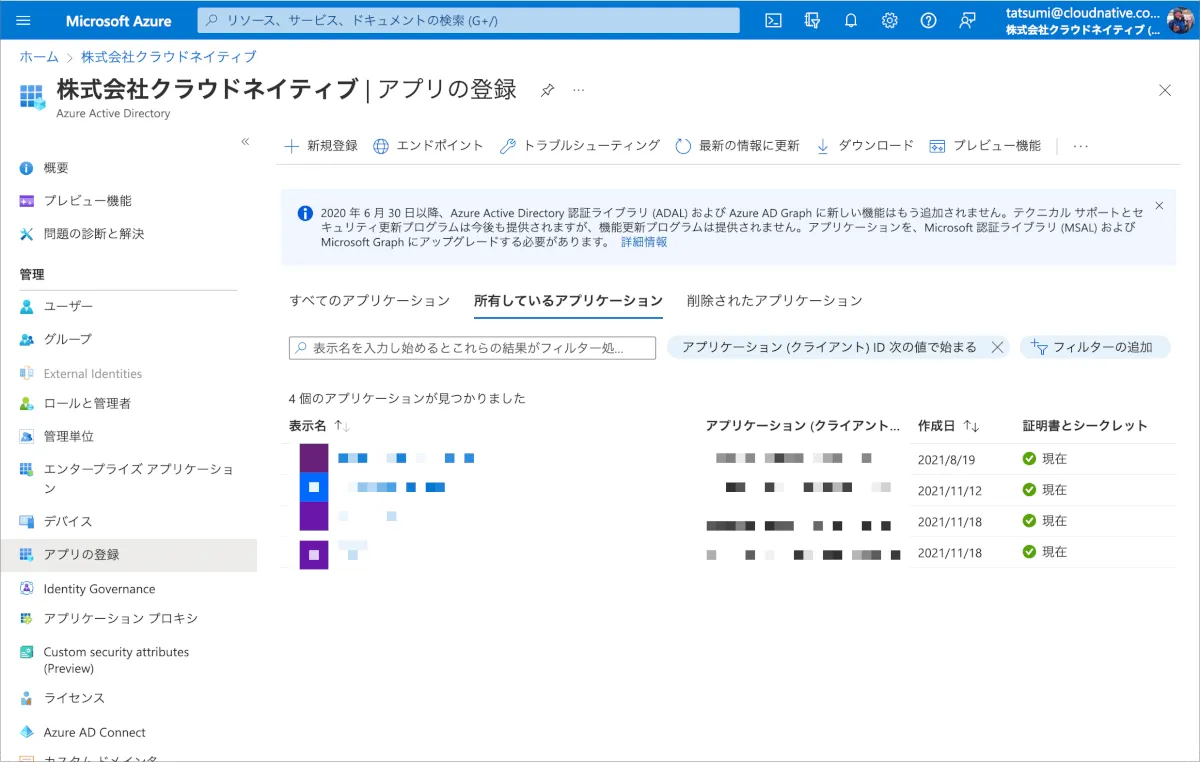Click the アプリケーション (クライアント) ID filter pill
The width and height of the screenshot is (1200, 762).
coord(829,348)
